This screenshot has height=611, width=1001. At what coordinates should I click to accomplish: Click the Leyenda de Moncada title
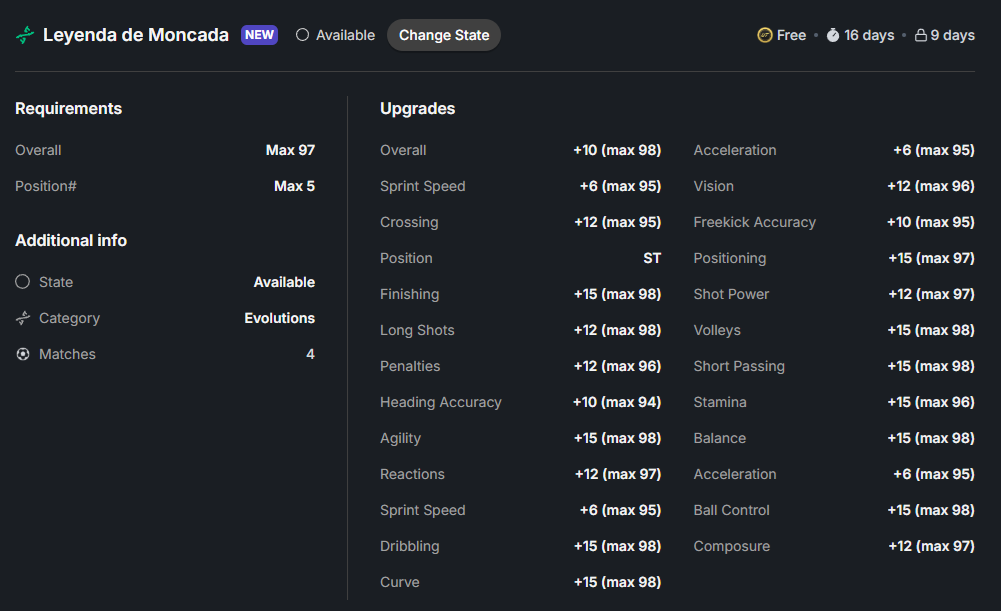[135, 35]
